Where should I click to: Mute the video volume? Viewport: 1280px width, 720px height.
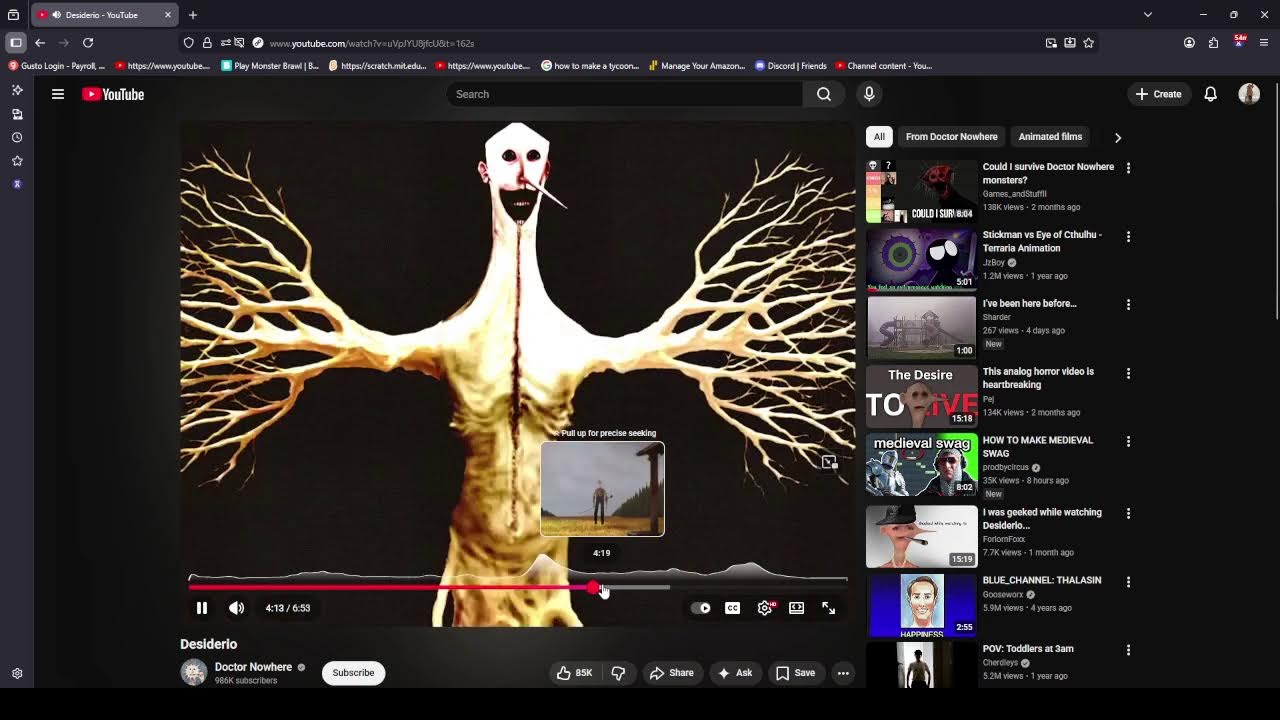pos(236,608)
